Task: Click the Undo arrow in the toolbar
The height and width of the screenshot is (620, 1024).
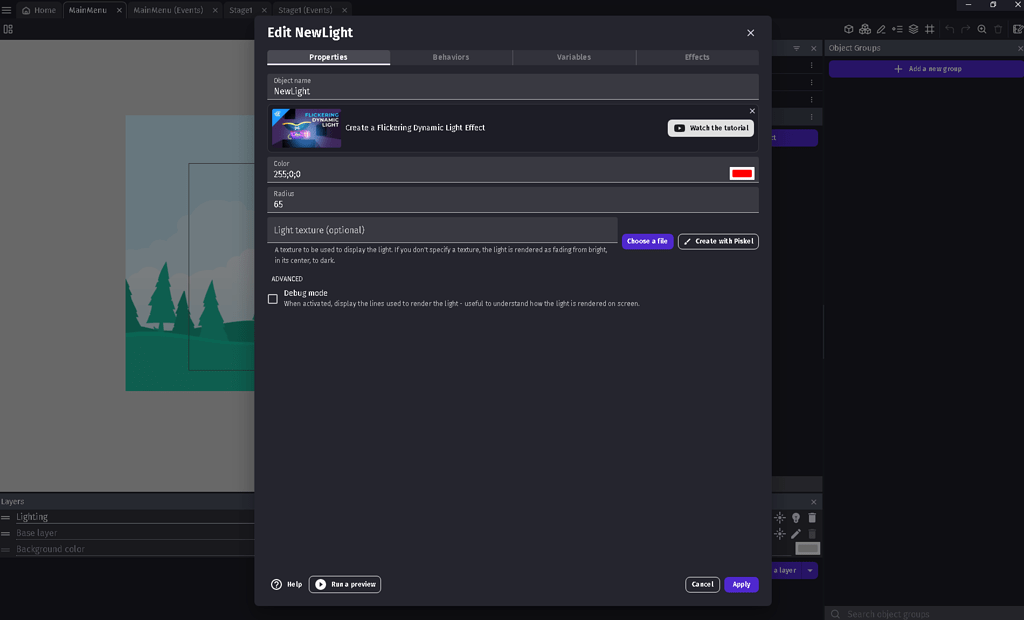Action: (949, 29)
